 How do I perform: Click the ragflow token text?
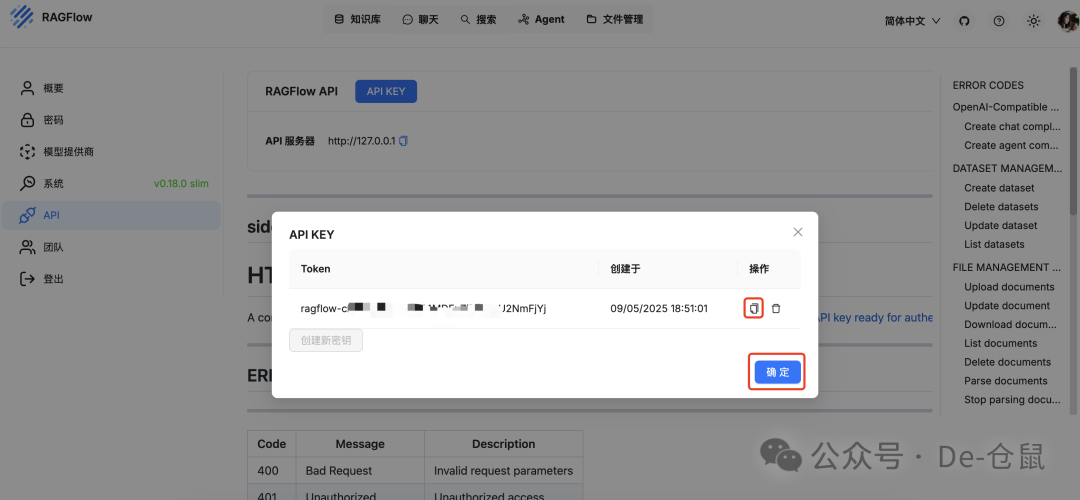point(423,309)
